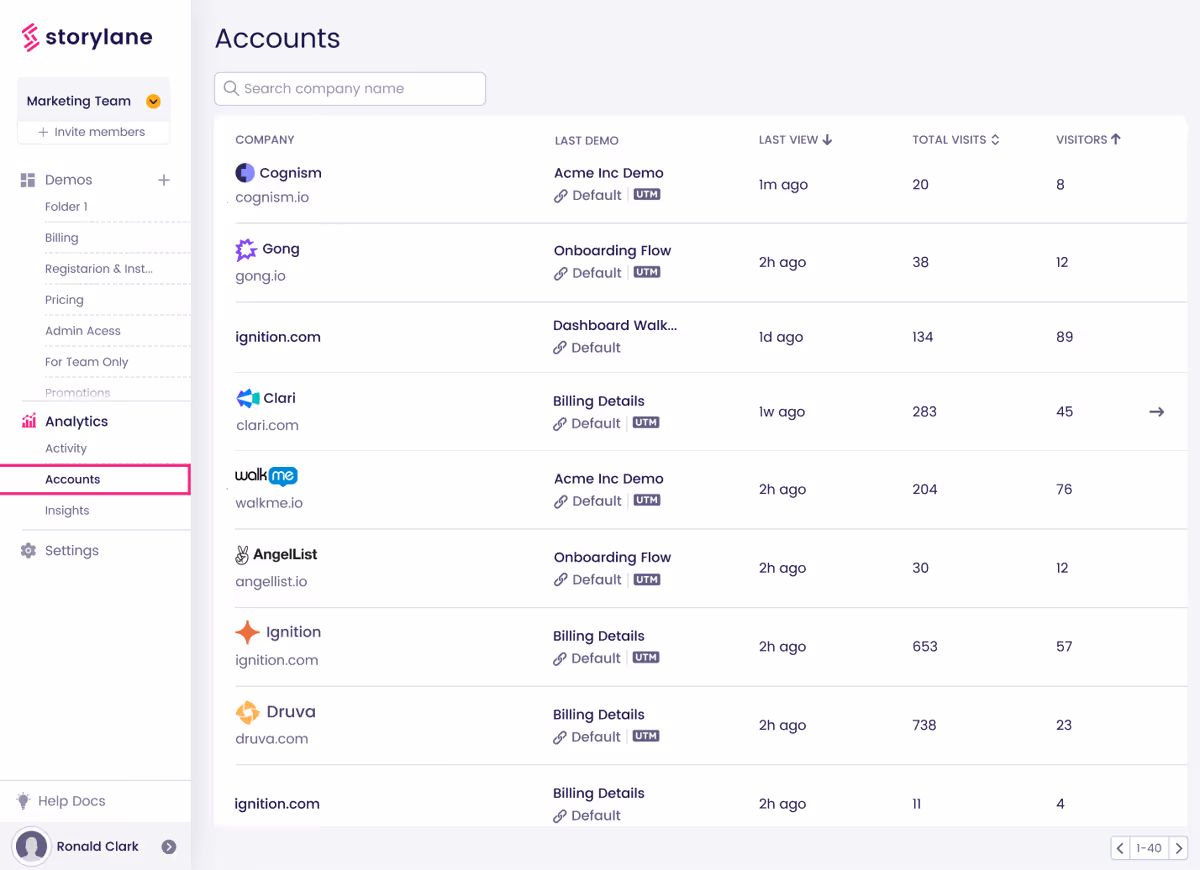Image resolution: width=1200 pixels, height=870 pixels.
Task: Click gong.io domain text
Action: tap(261, 276)
